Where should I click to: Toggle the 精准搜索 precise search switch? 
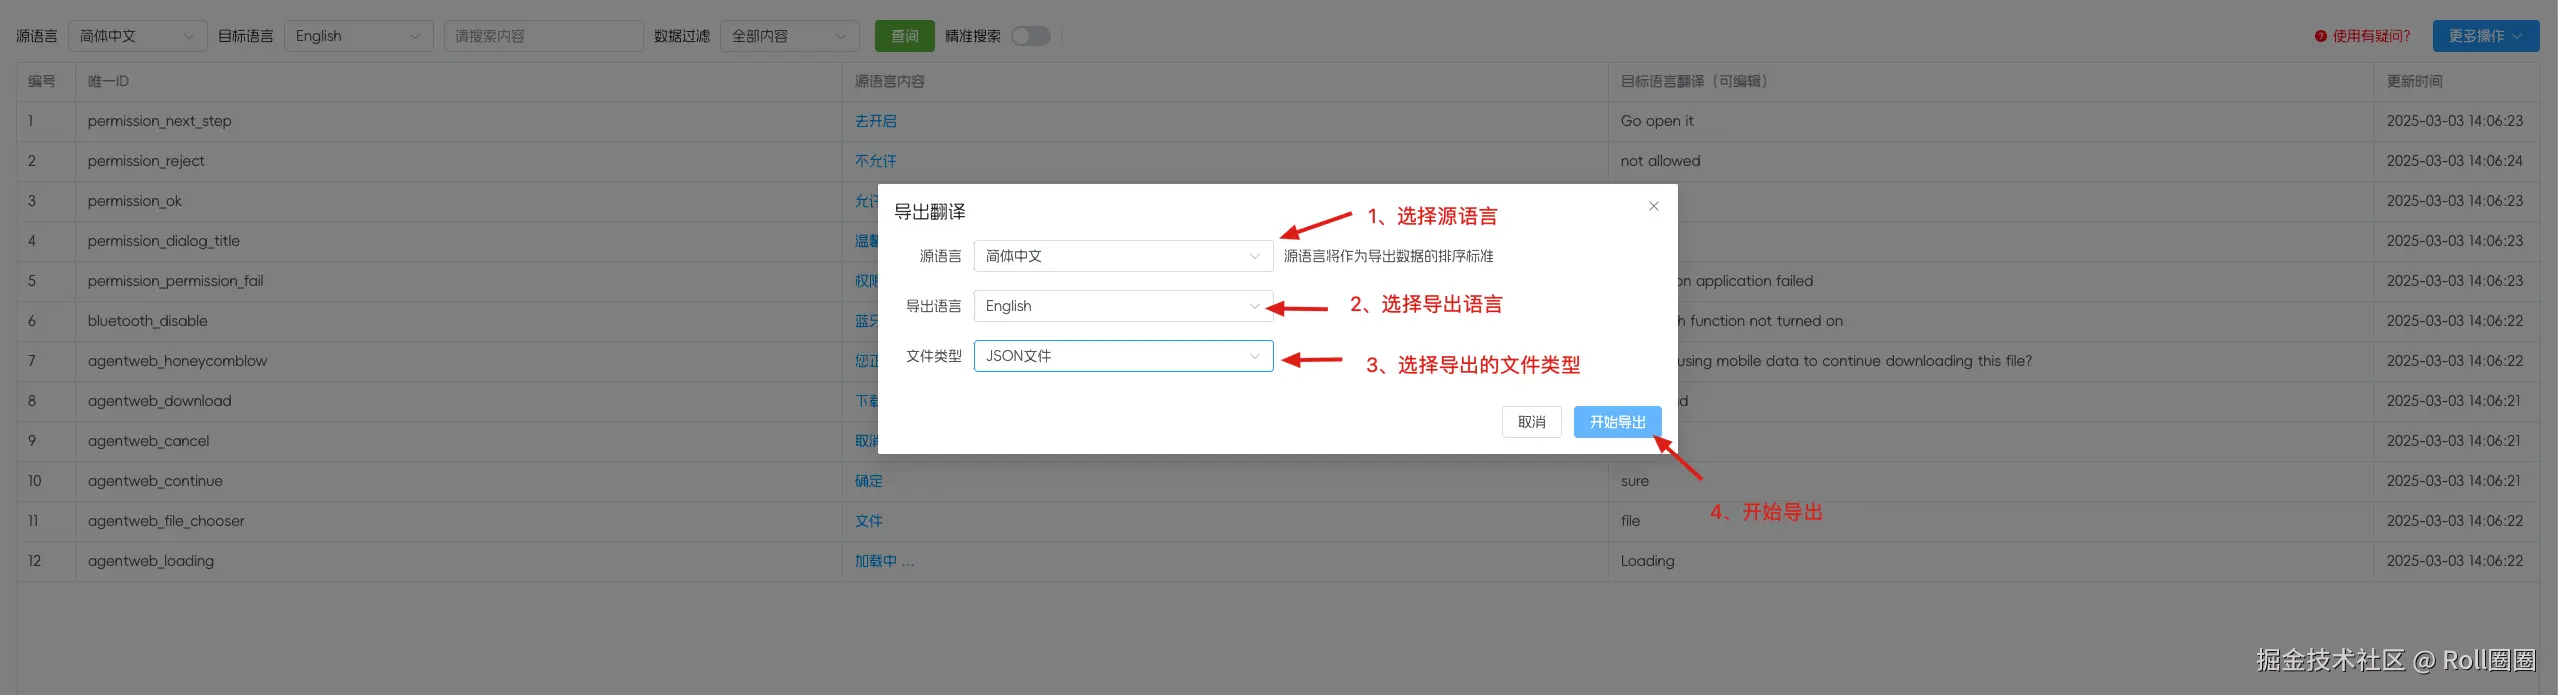pyautogui.click(x=1030, y=36)
